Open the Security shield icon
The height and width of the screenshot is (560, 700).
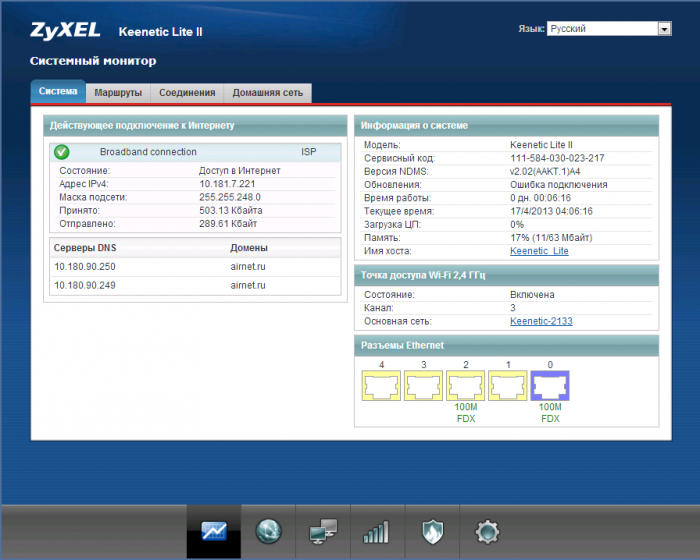click(431, 531)
